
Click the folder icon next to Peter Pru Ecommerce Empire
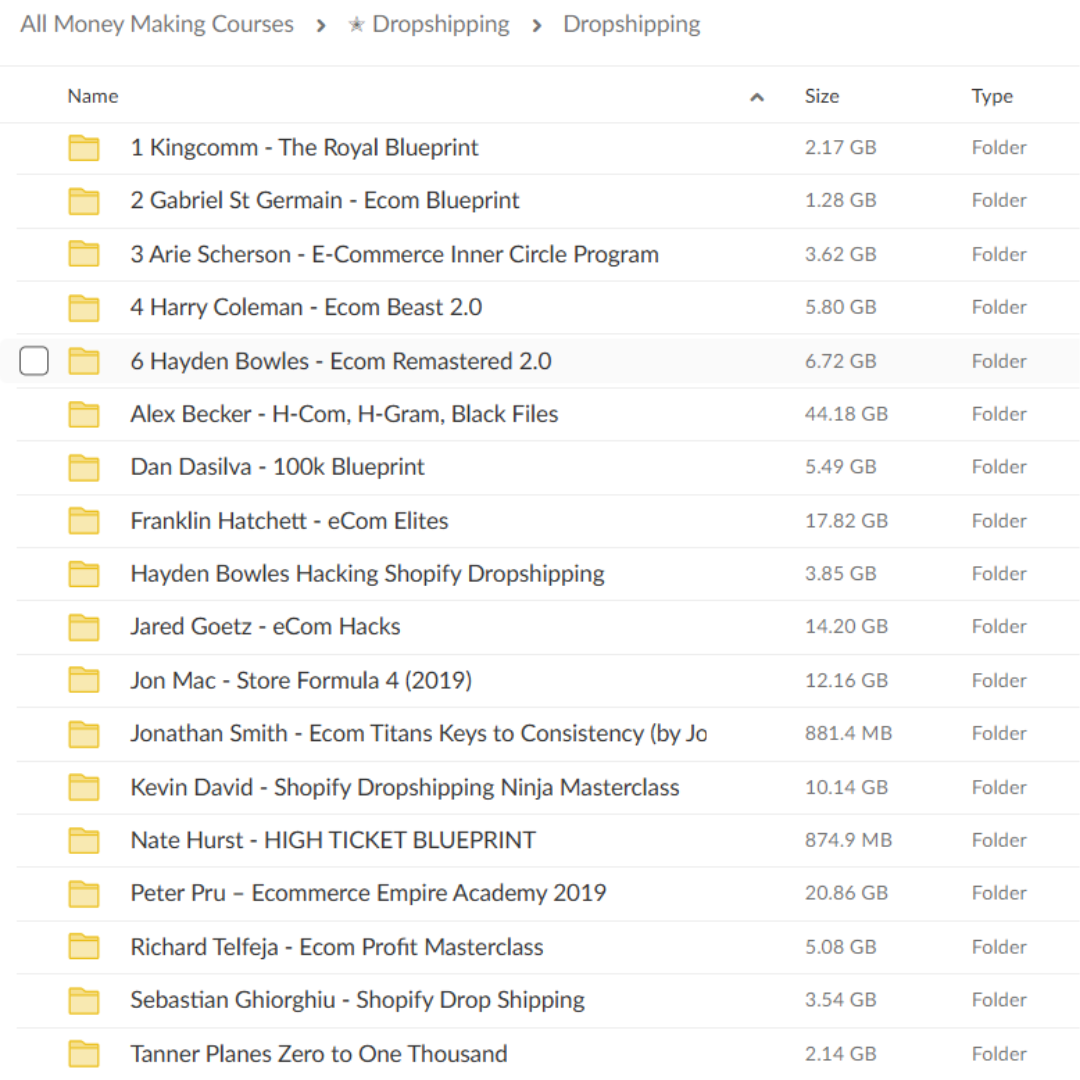tap(84, 893)
